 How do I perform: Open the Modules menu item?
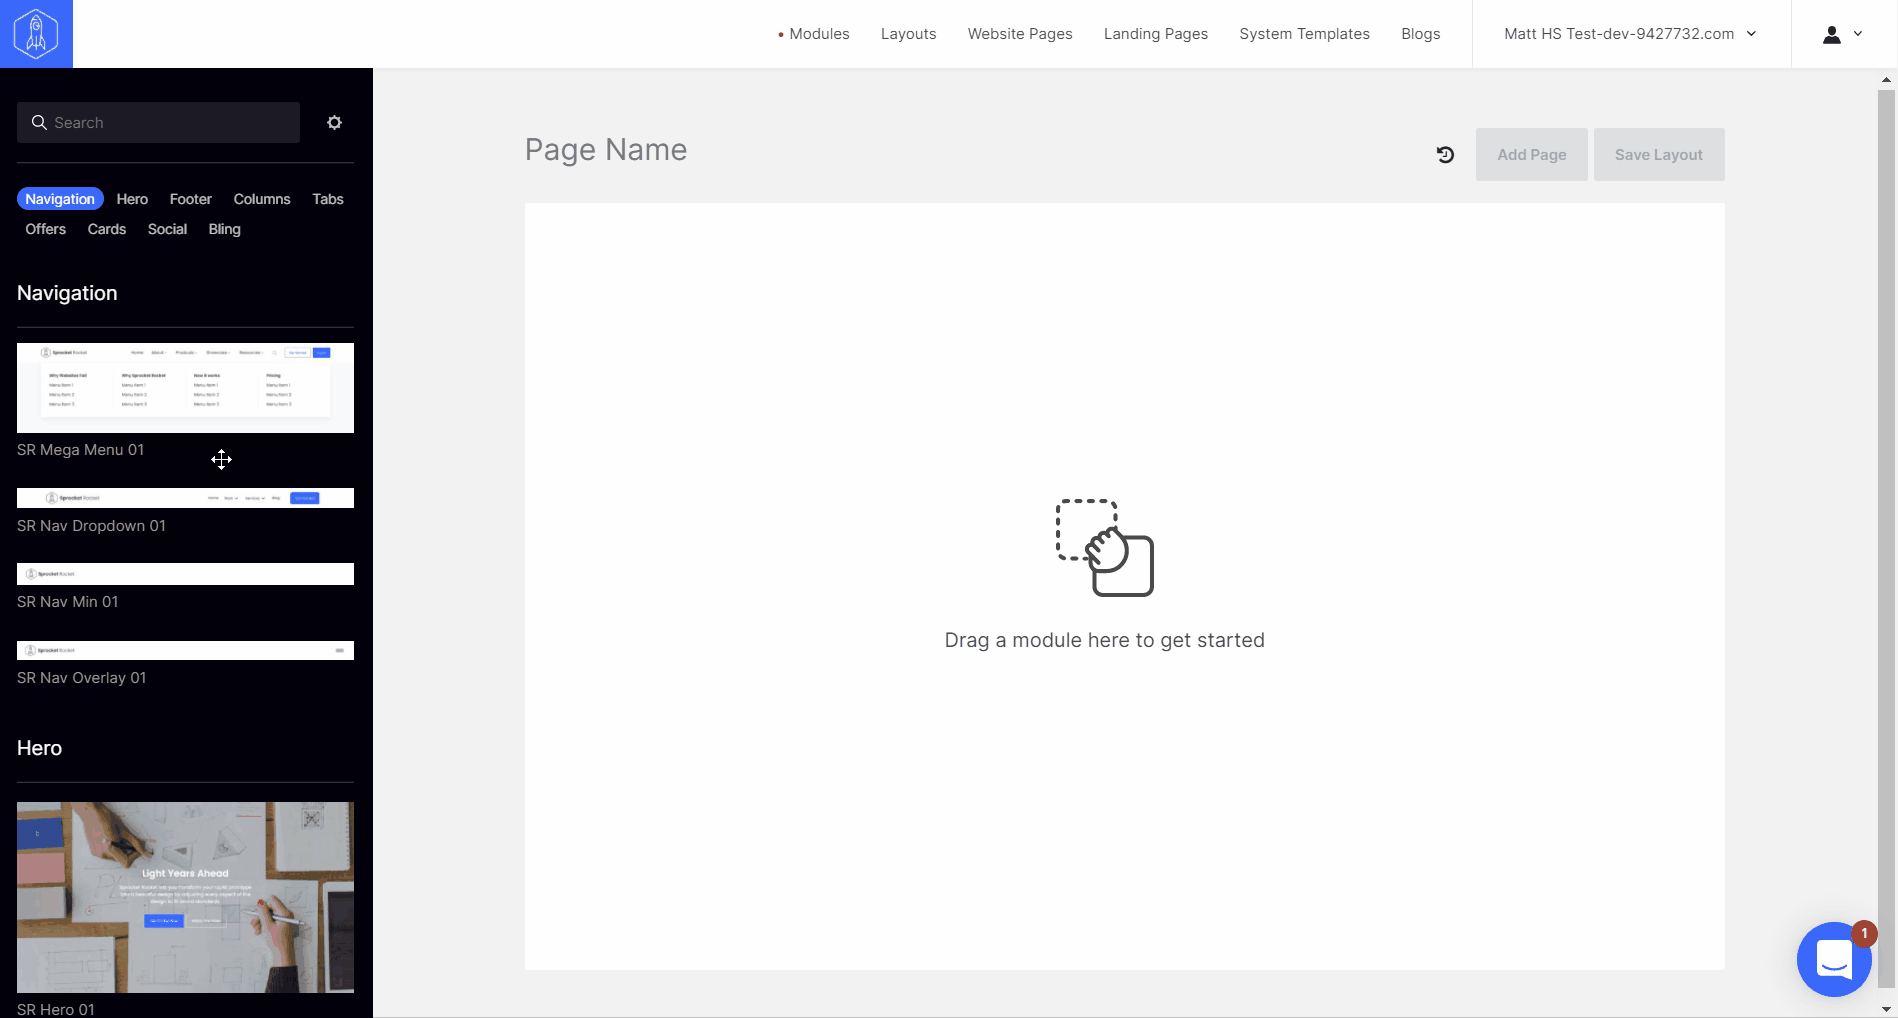tap(818, 34)
